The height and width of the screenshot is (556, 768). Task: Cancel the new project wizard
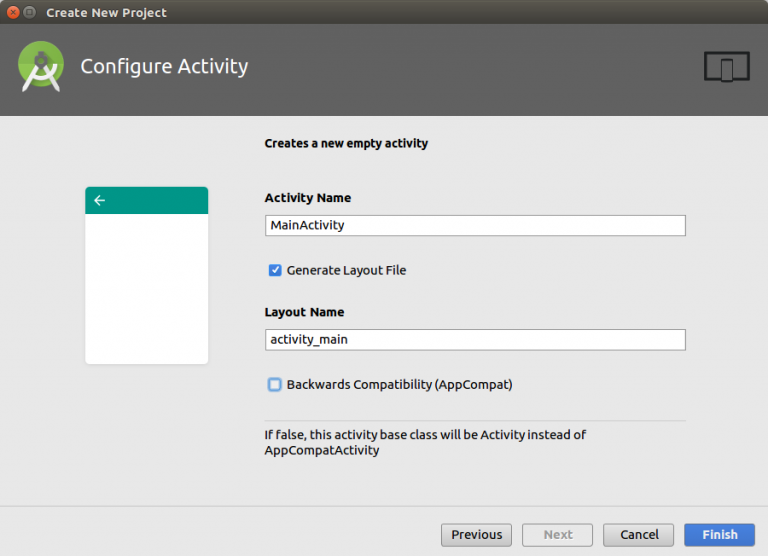[x=639, y=534]
